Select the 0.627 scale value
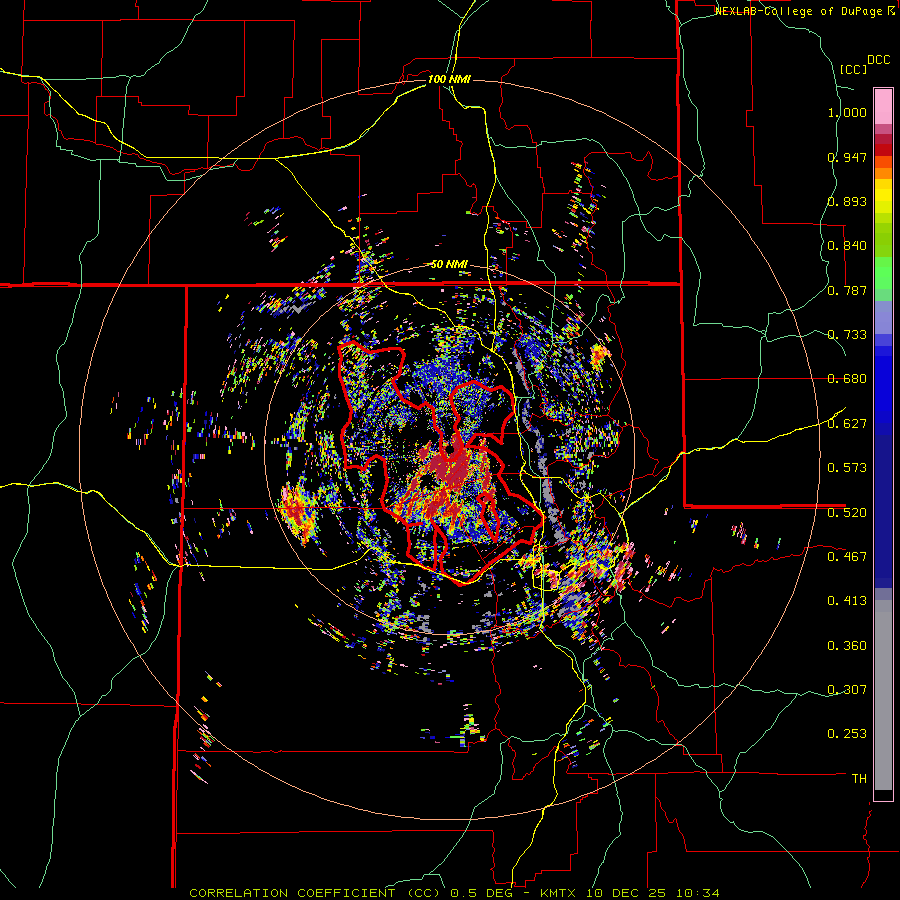Image resolution: width=900 pixels, height=900 pixels. [x=847, y=424]
